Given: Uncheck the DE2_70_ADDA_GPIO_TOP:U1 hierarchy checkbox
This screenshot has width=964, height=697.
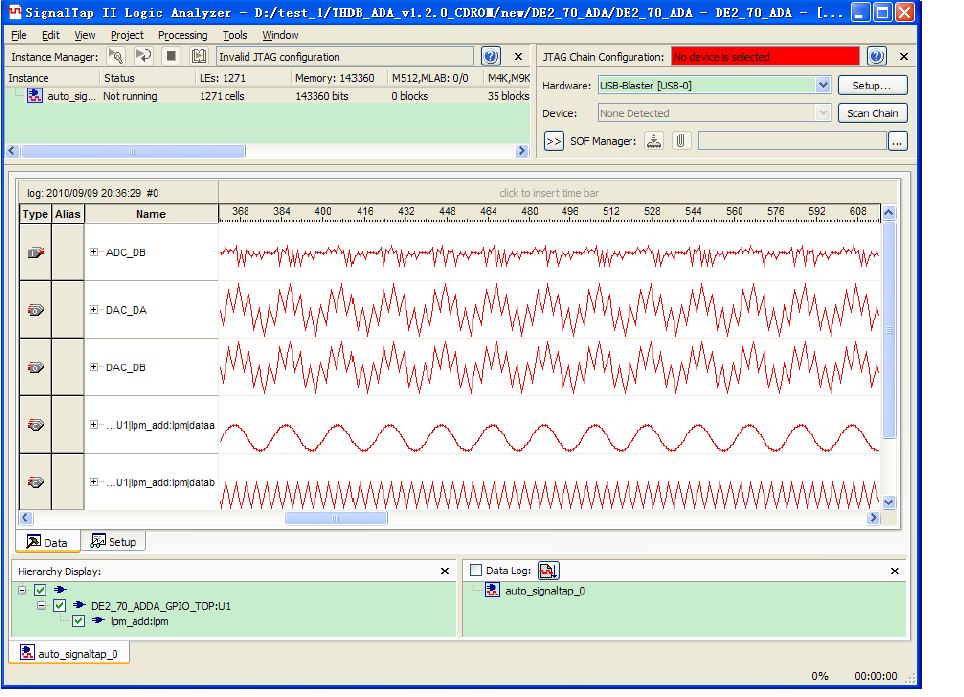Looking at the screenshot, I should click(60, 606).
